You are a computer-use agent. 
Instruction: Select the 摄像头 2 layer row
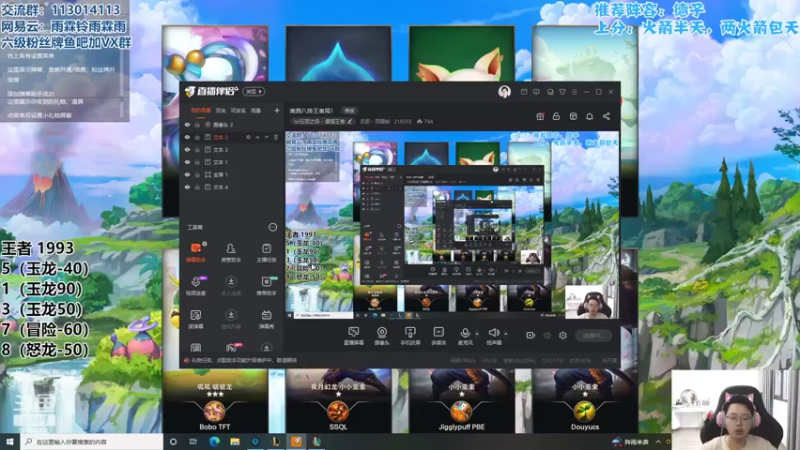click(232, 124)
